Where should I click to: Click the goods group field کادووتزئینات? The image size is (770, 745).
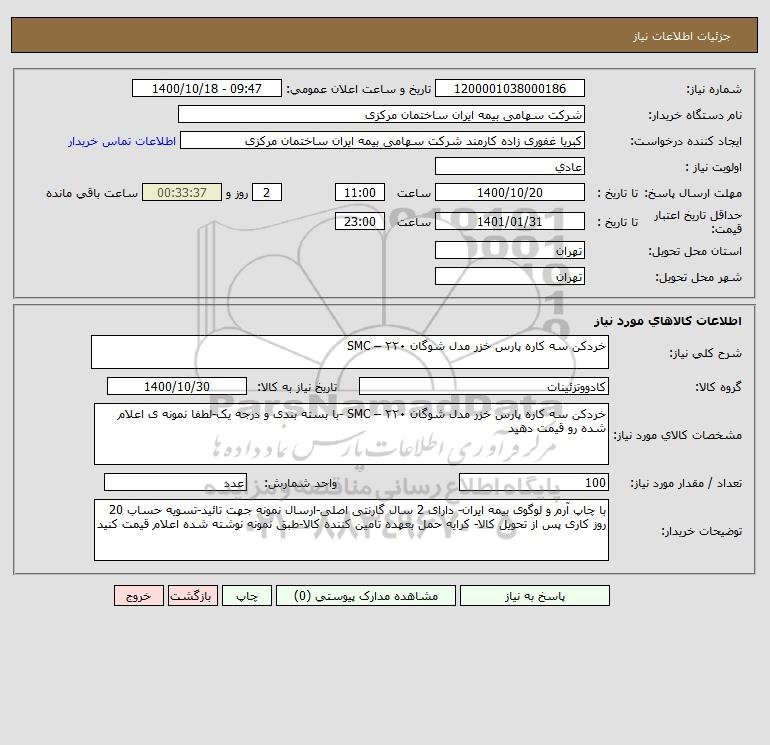(x=484, y=386)
